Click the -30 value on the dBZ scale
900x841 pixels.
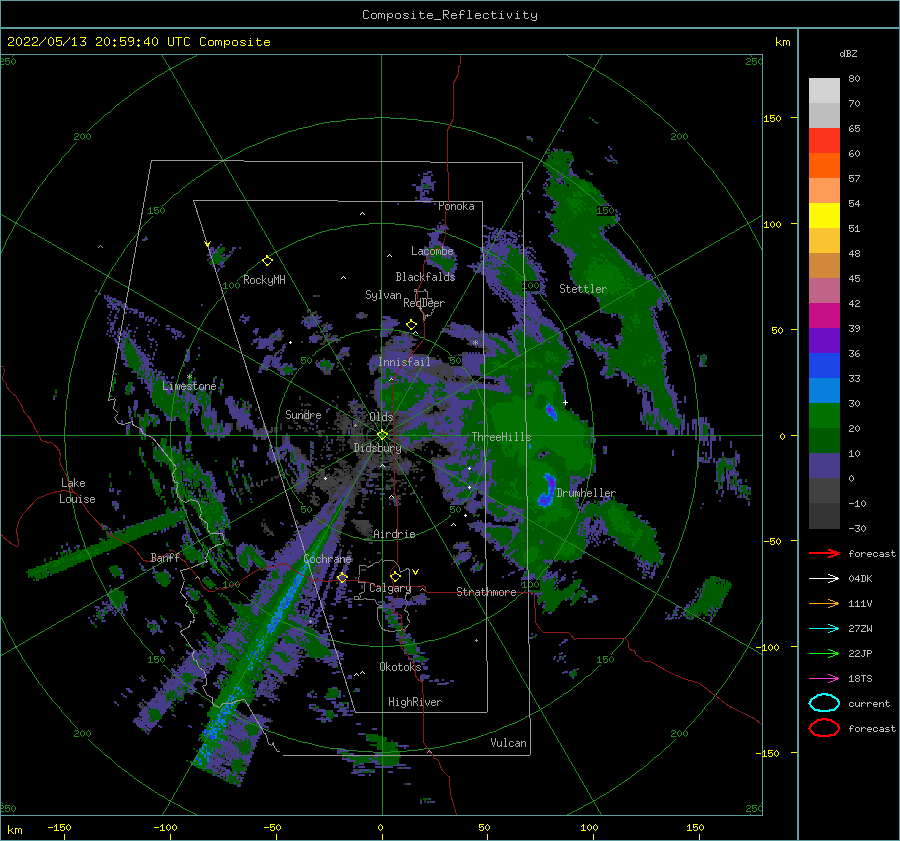pyautogui.click(x=858, y=528)
